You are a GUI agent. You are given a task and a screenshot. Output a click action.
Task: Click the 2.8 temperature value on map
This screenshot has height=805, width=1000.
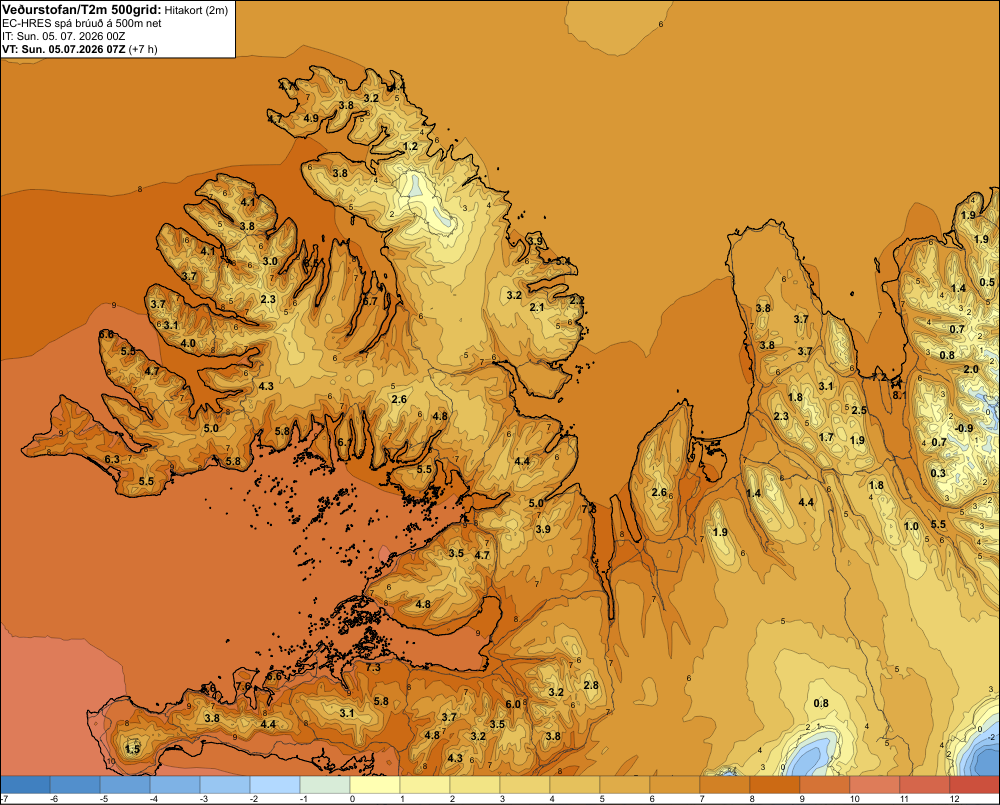pos(591,685)
